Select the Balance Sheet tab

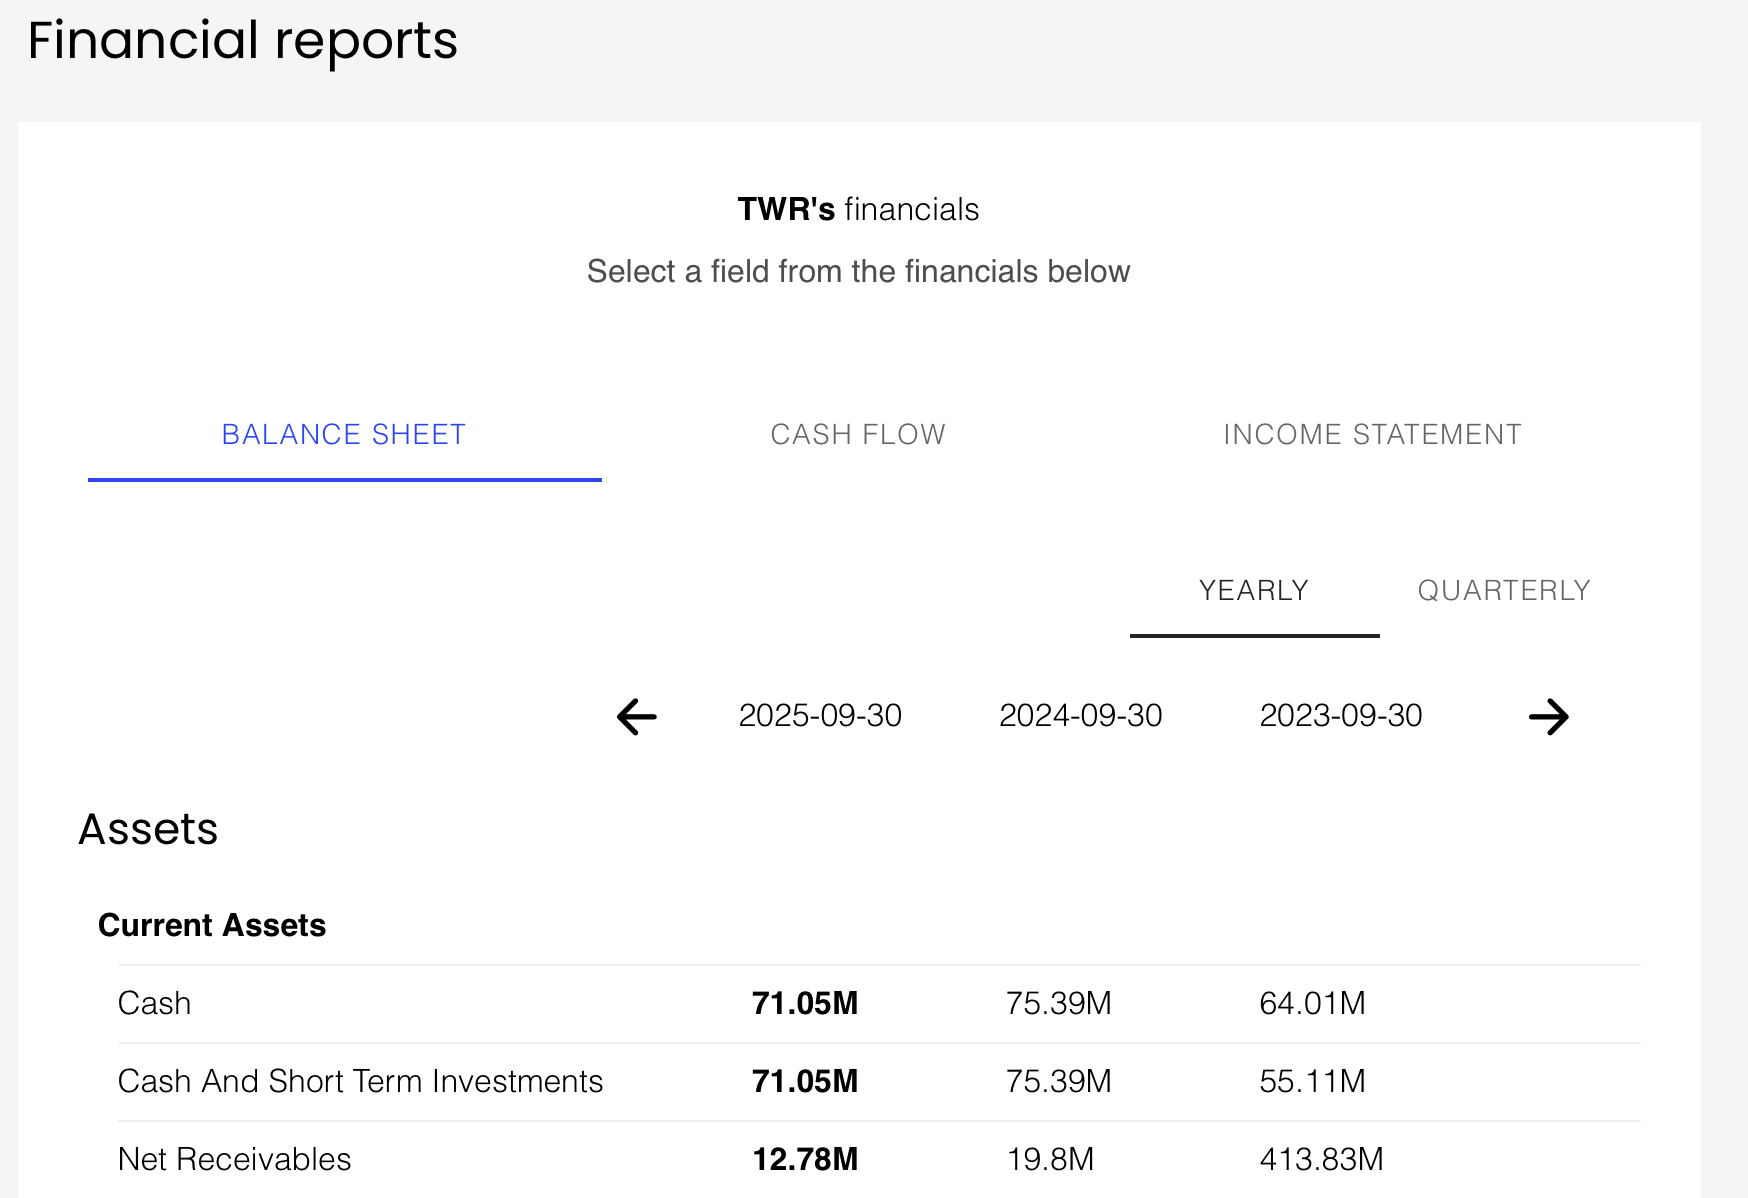(x=344, y=434)
